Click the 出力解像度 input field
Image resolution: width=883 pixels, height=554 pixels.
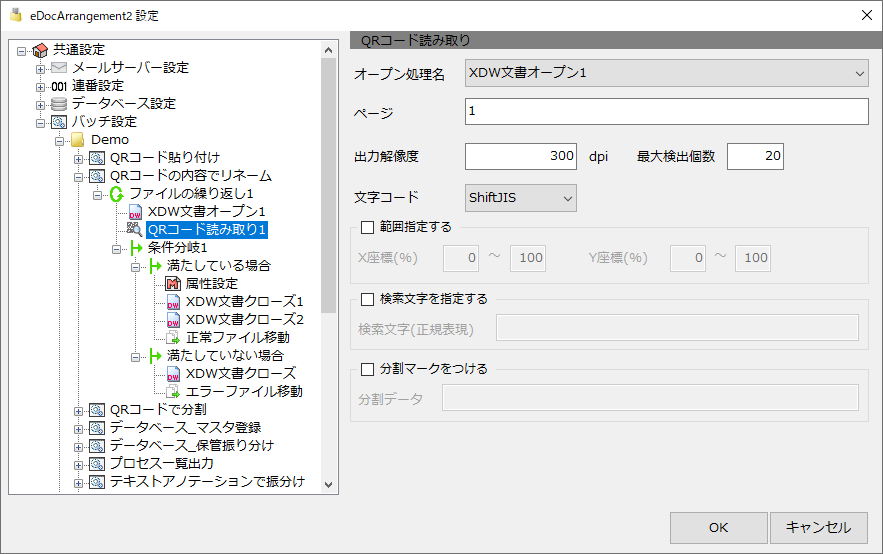(521, 156)
